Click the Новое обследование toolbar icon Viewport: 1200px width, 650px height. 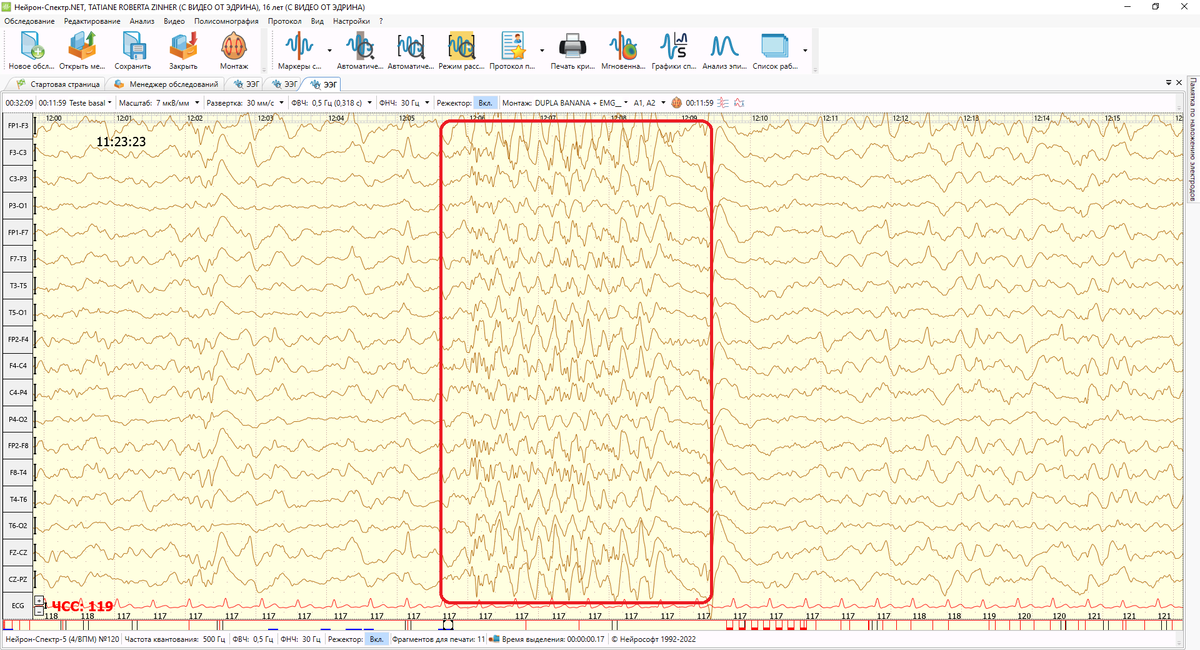(32, 50)
